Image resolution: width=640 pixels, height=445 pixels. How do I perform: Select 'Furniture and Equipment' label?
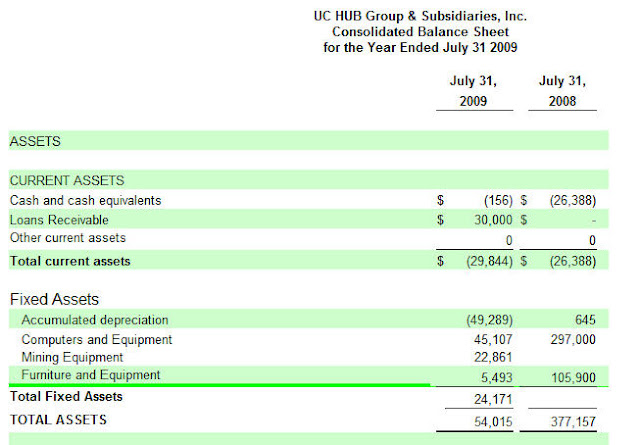pyautogui.click(x=91, y=375)
